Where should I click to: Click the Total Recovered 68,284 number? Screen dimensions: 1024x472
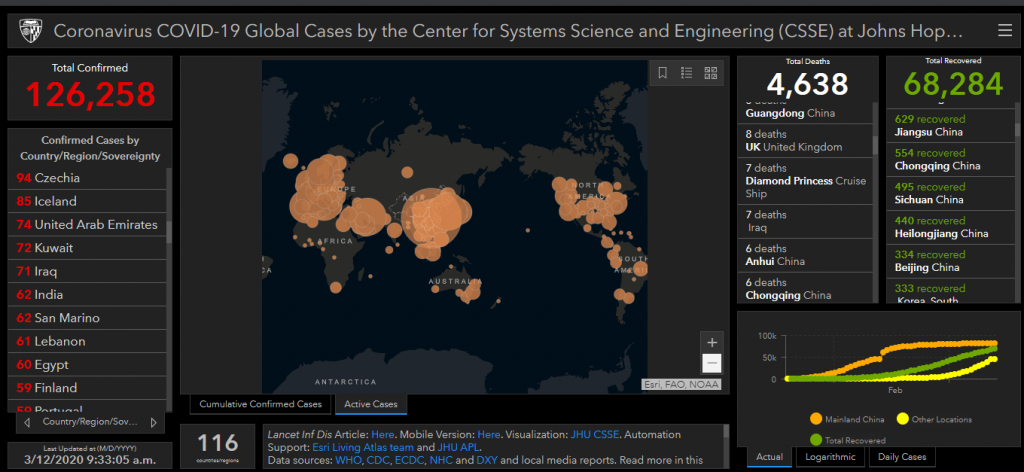[x=953, y=83]
